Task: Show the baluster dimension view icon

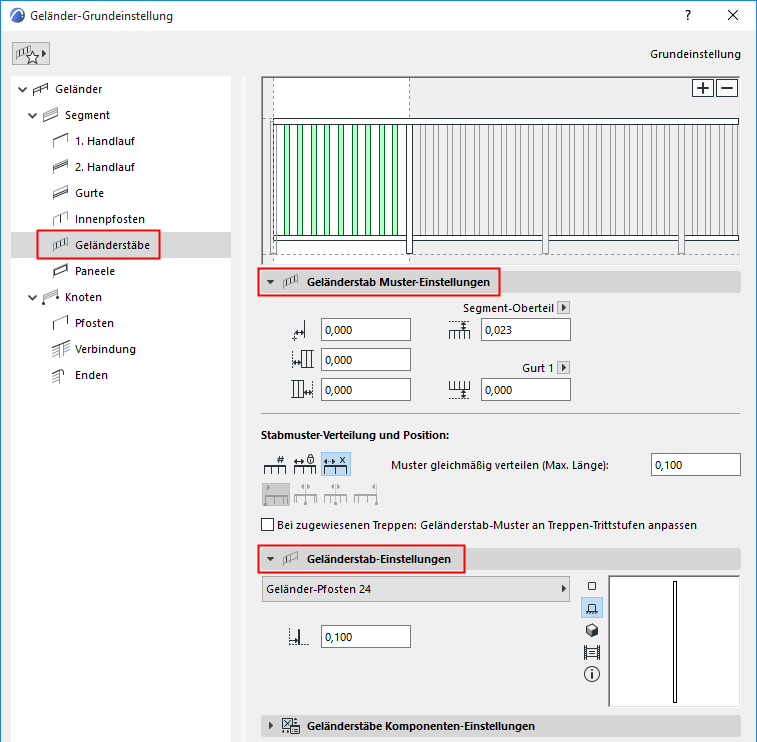Action: [592, 653]
